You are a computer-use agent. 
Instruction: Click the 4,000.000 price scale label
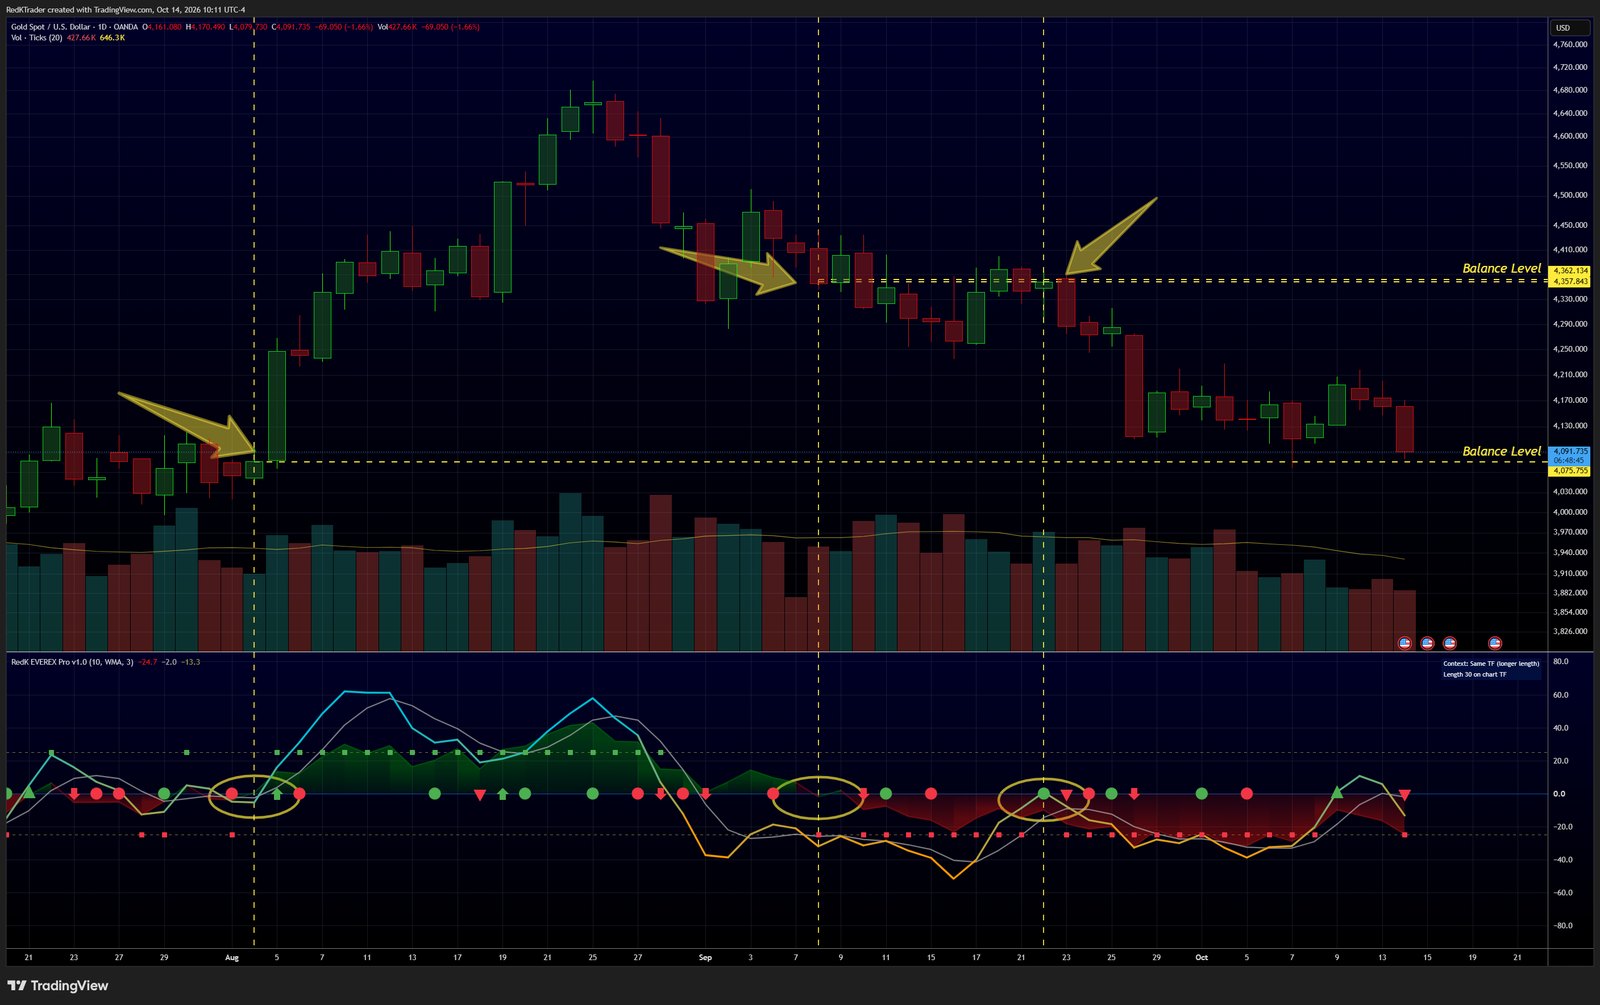coord(1570,512)
